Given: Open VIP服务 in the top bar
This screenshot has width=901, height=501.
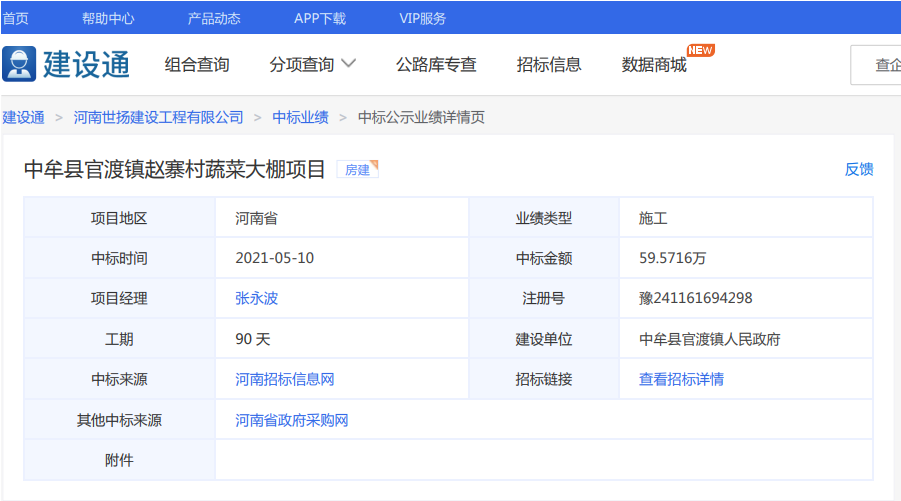Looking at the screenshot, I should click(423, 18).
